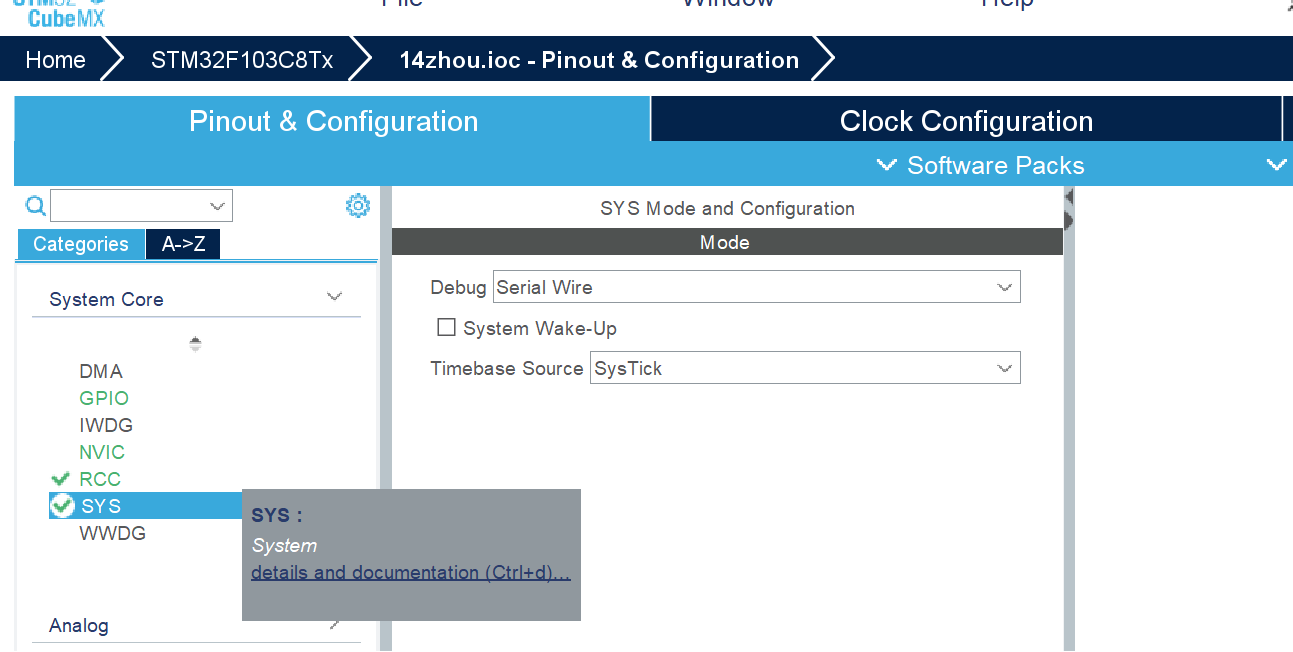This screenshot has height=652, width=1293.
Task: Open the Timebase Source dropdown
Action: point(806,368)
